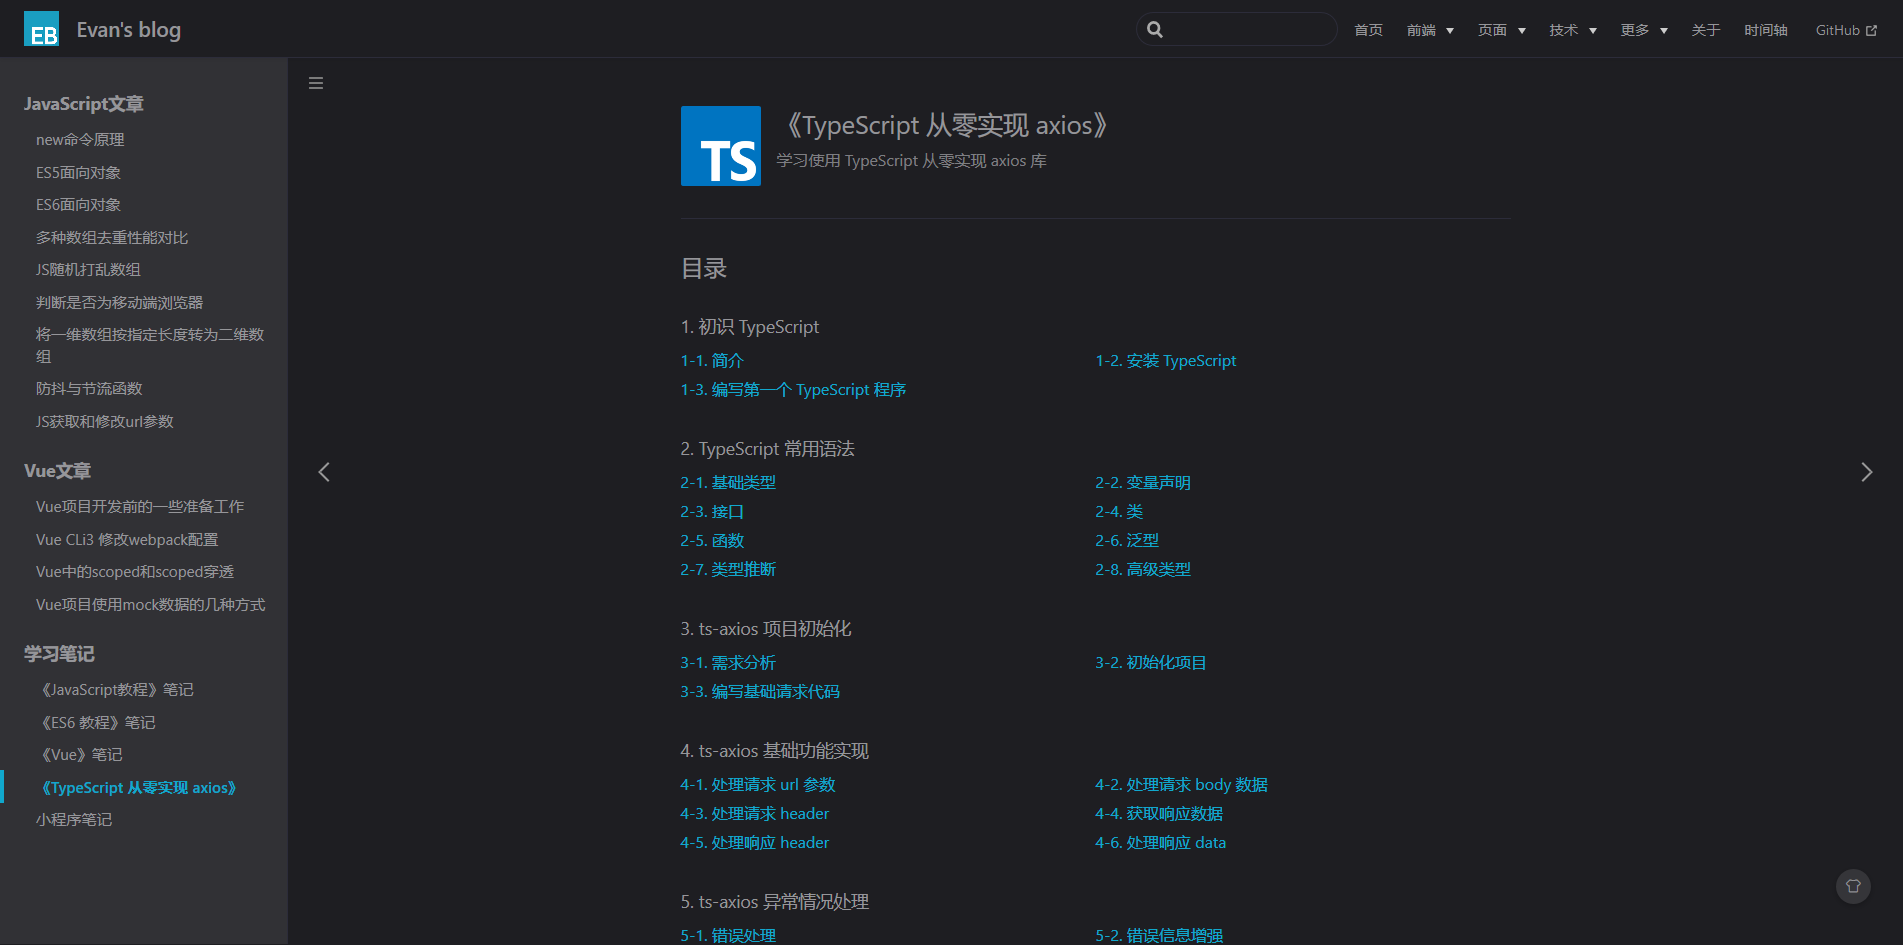Open chapter 4-2. 处理请求 body 数据

(x=1182, y=785)
